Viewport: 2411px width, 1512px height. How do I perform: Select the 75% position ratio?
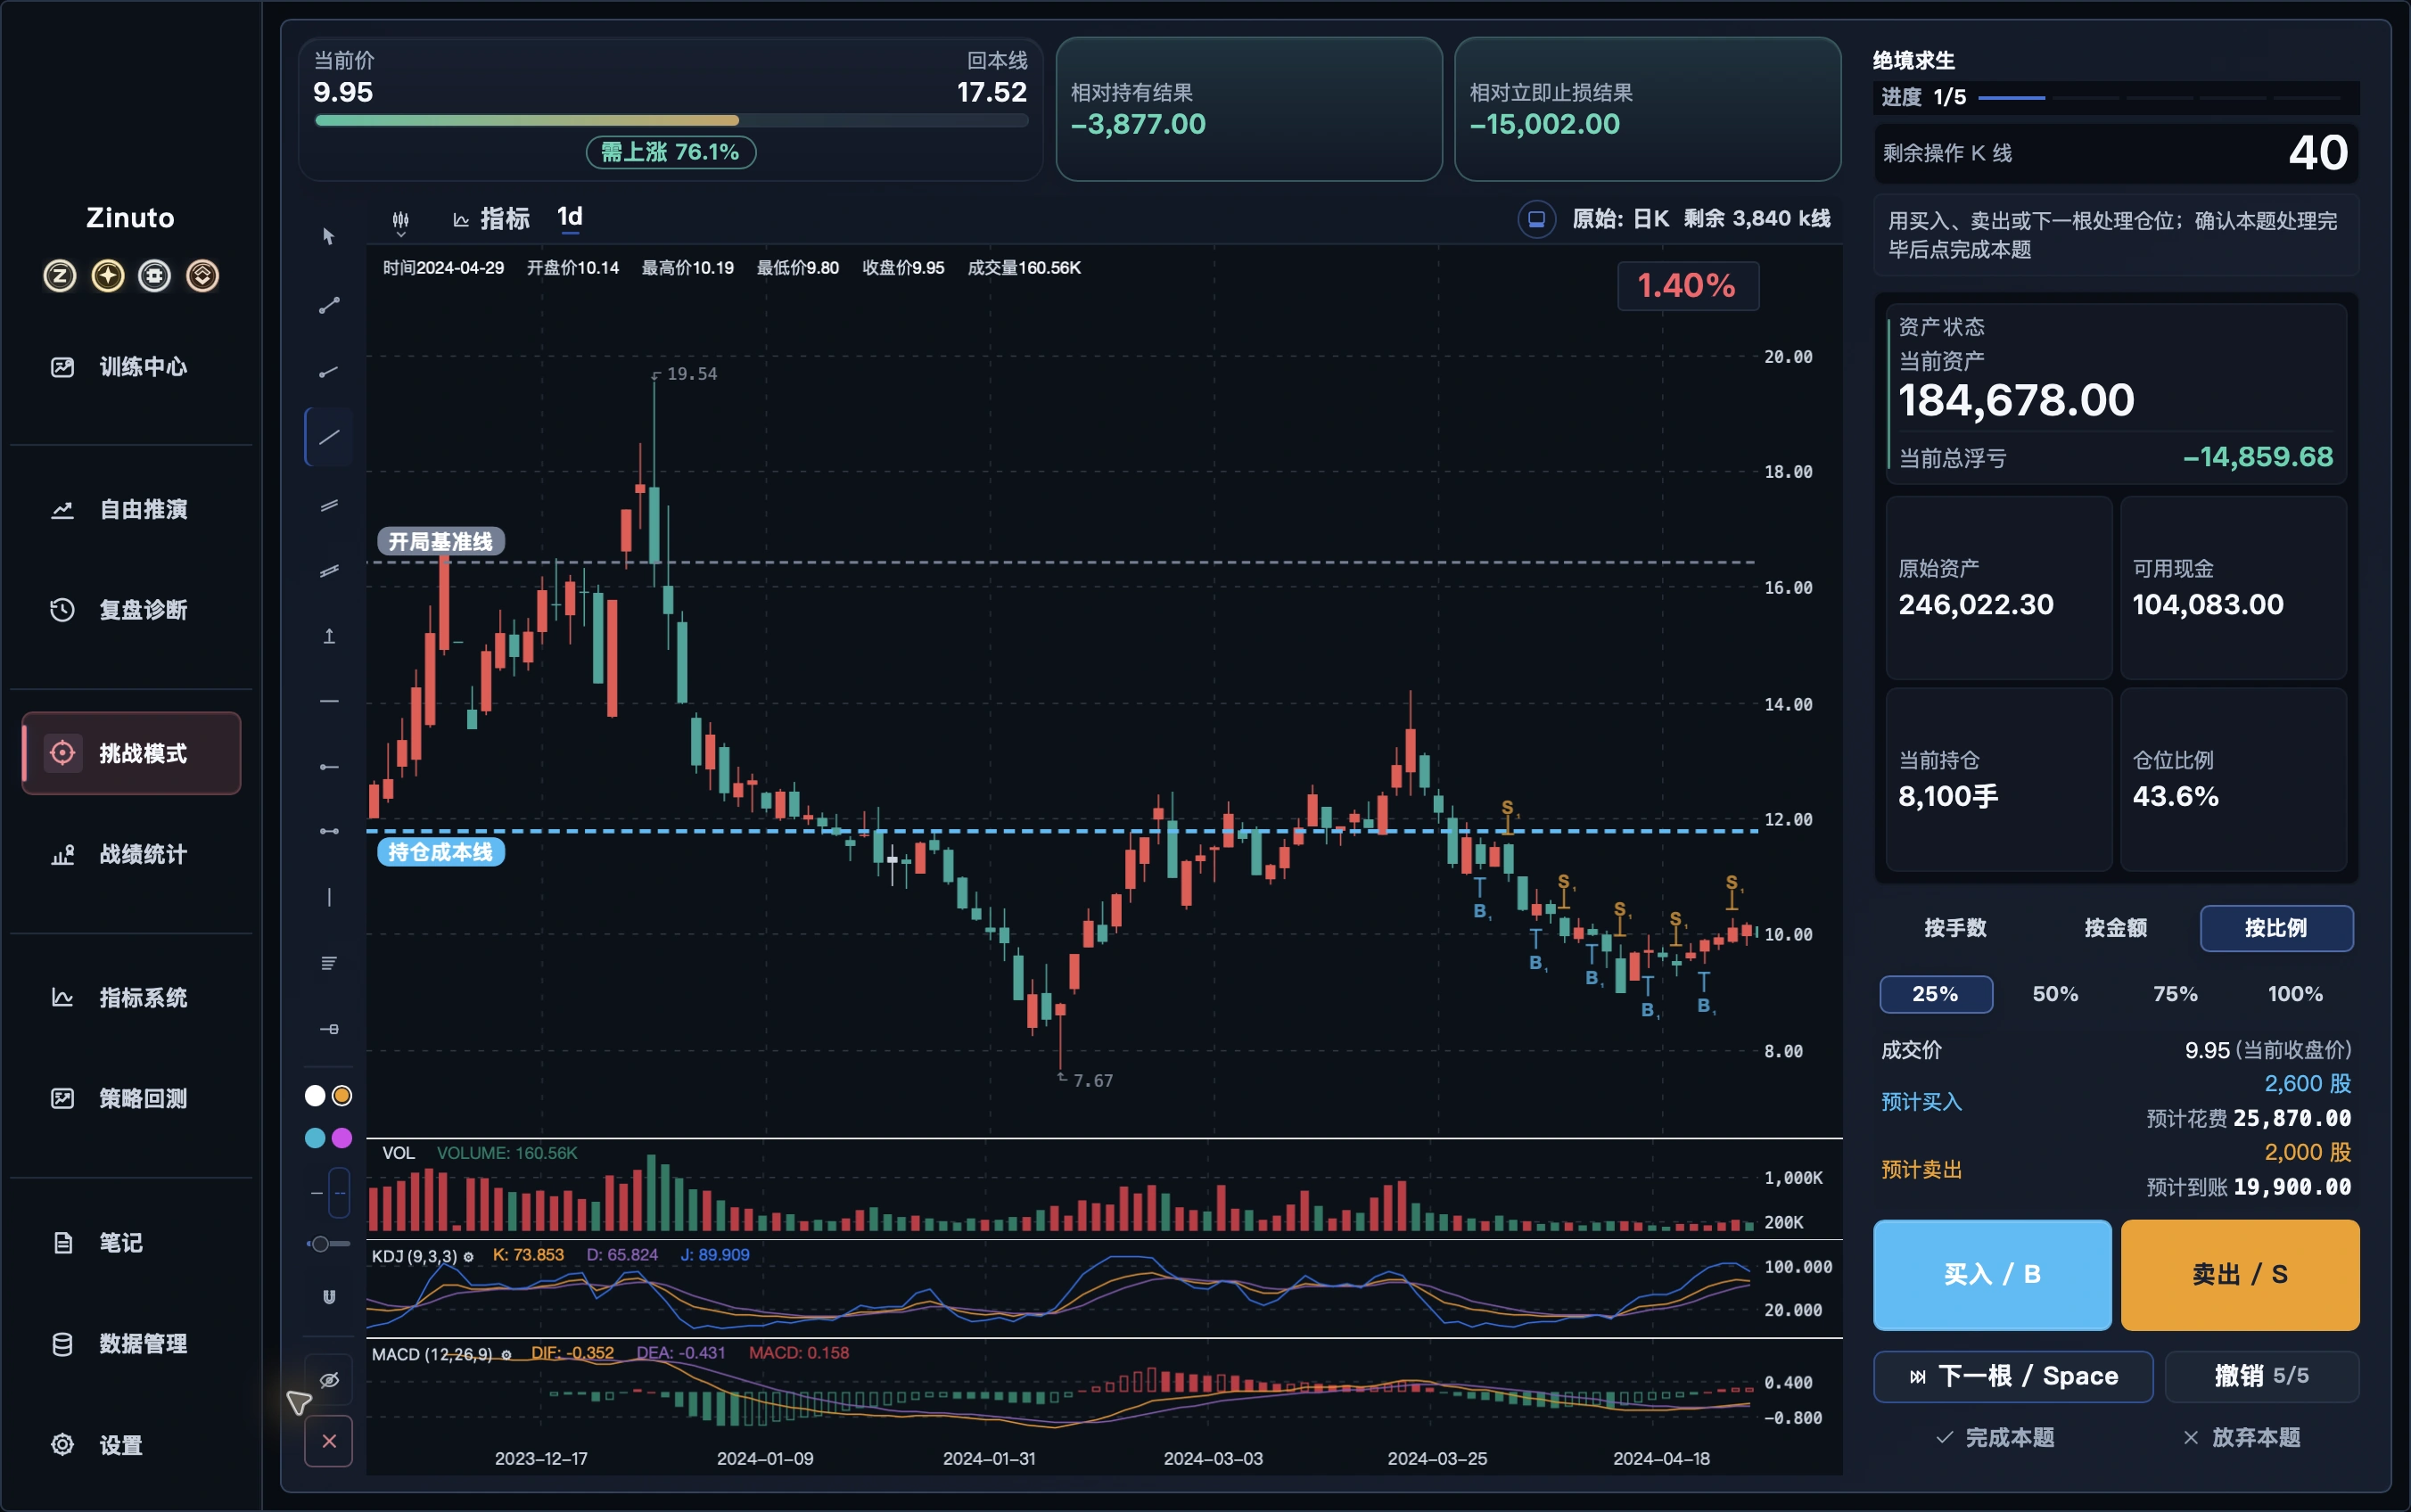coord(2175,994)
